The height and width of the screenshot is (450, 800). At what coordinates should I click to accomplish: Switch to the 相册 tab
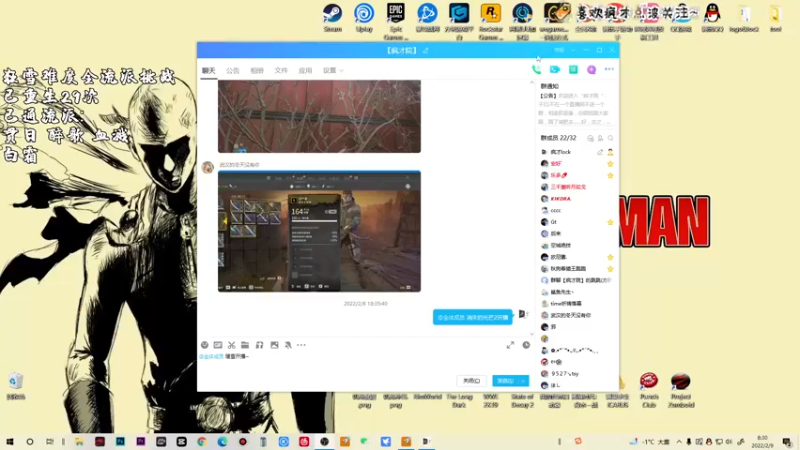[x=257, y=71]
